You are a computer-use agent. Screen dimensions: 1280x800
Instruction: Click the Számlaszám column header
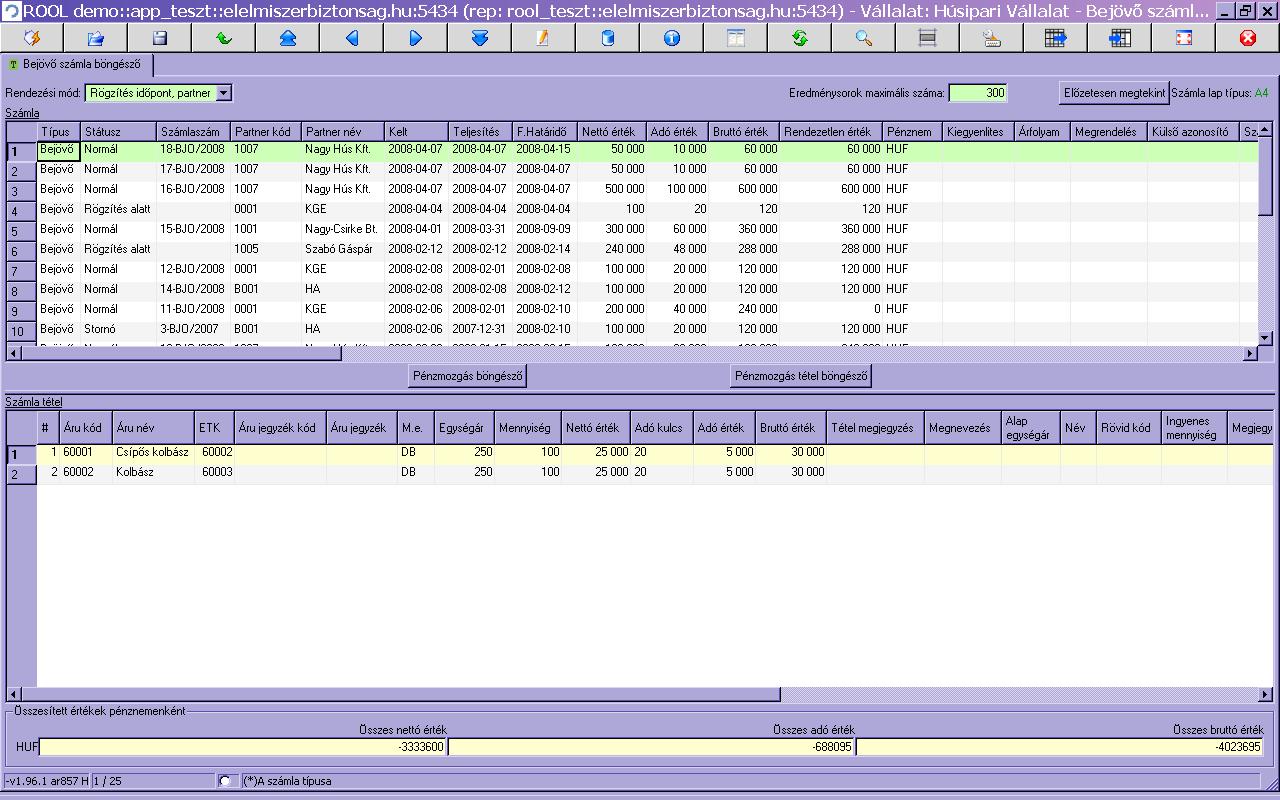(x=194, y=132)
